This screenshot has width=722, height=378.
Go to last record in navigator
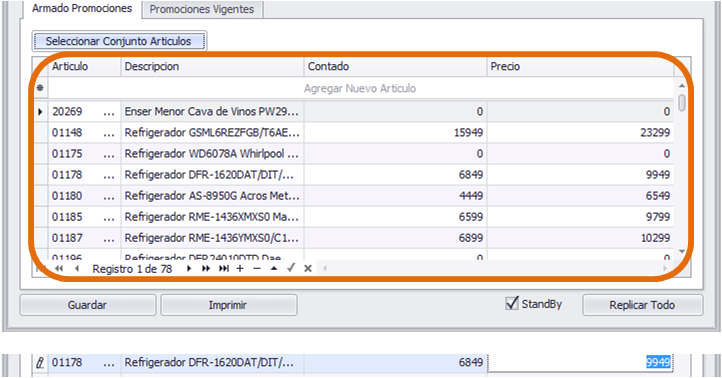223,268
